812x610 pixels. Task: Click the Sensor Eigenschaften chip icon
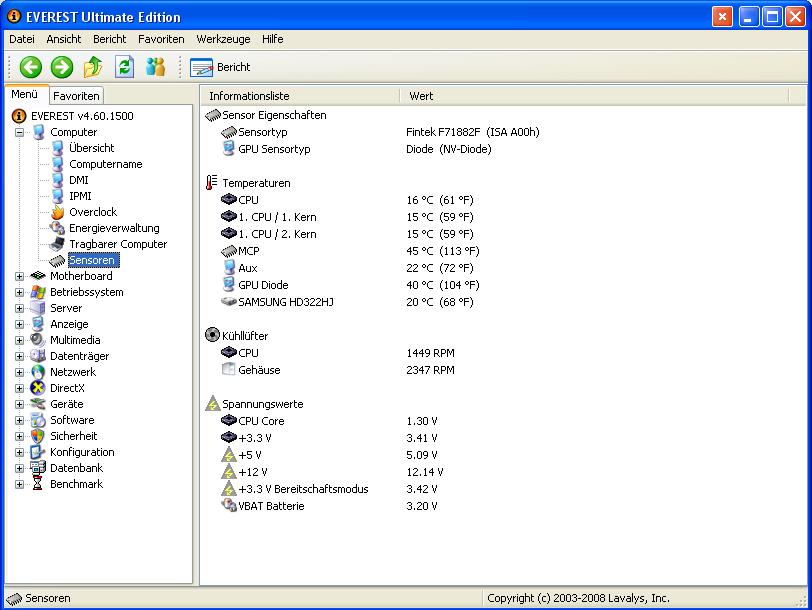pyautogui.click(x=213, y=115)
